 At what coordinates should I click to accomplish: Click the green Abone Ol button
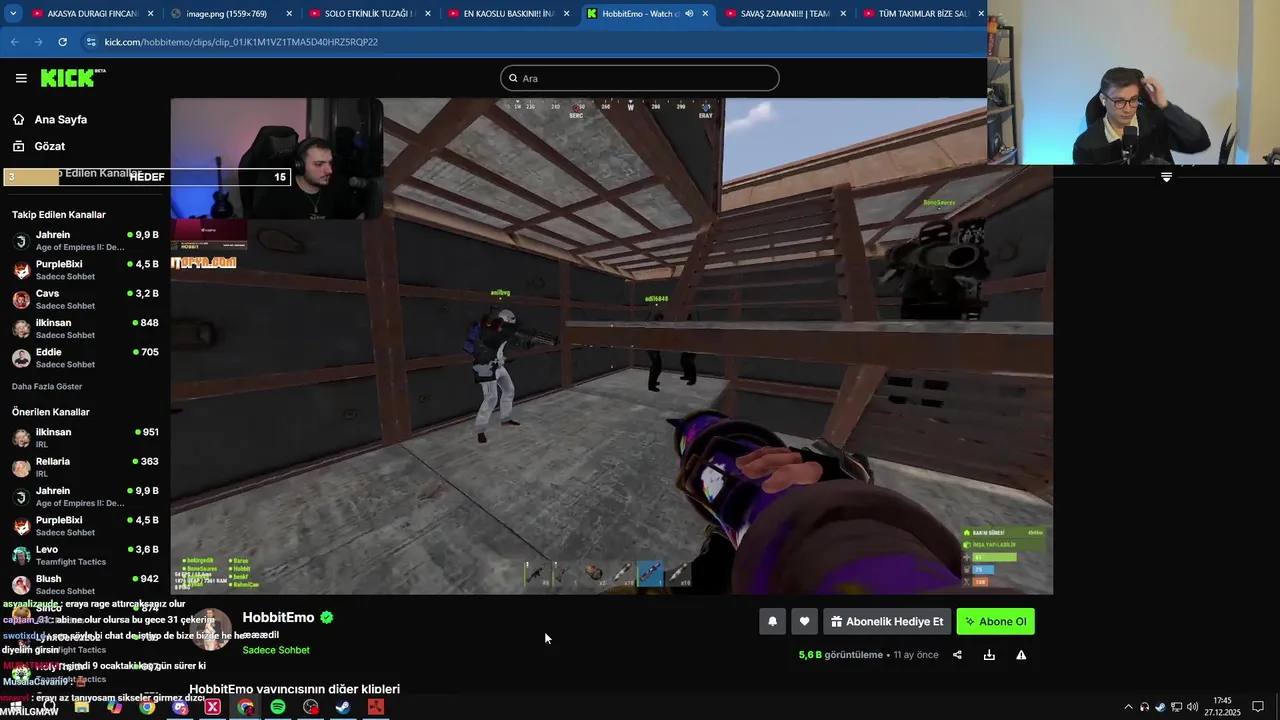(996, 621)
